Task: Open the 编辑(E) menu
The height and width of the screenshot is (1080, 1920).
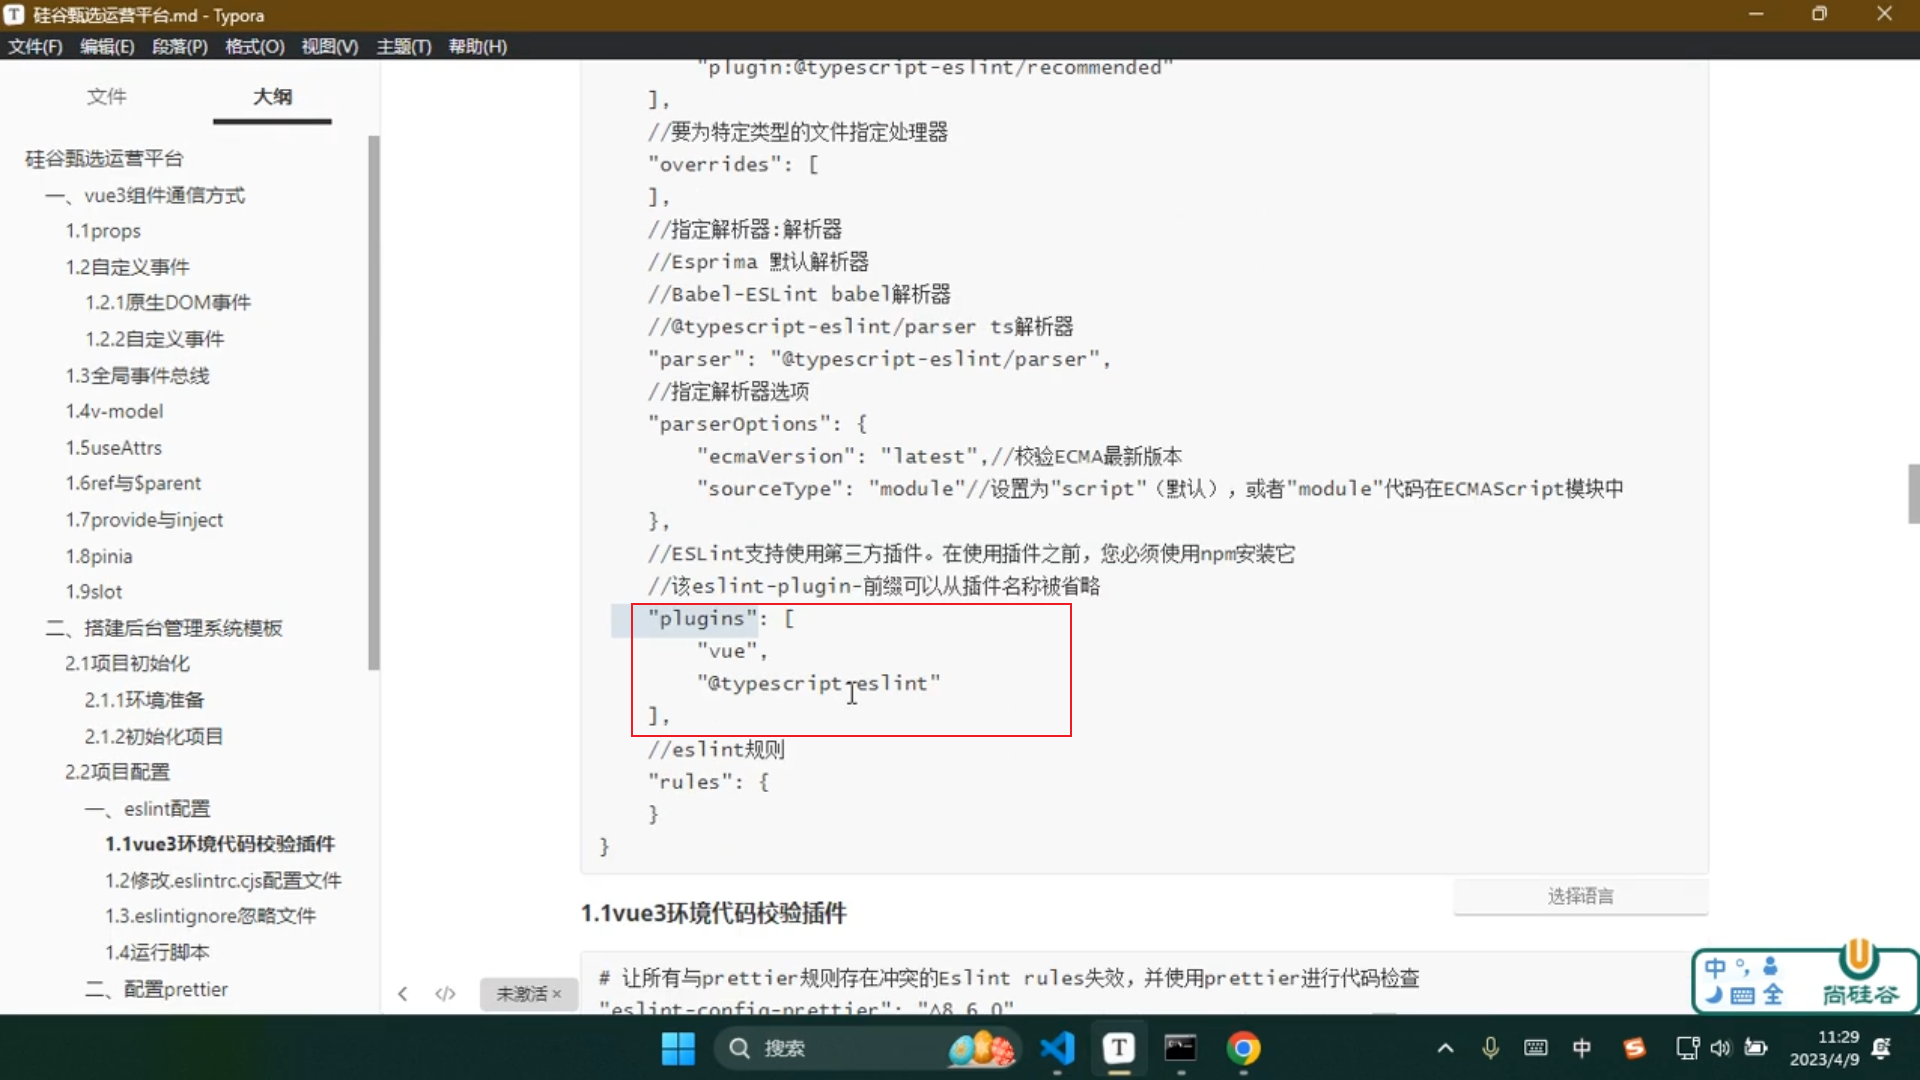Action: (107, 46)
